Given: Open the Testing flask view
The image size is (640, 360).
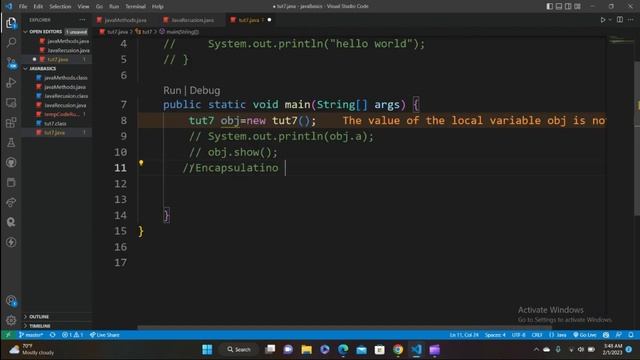Looking at the screenshot, I should (x=11, y=142).
